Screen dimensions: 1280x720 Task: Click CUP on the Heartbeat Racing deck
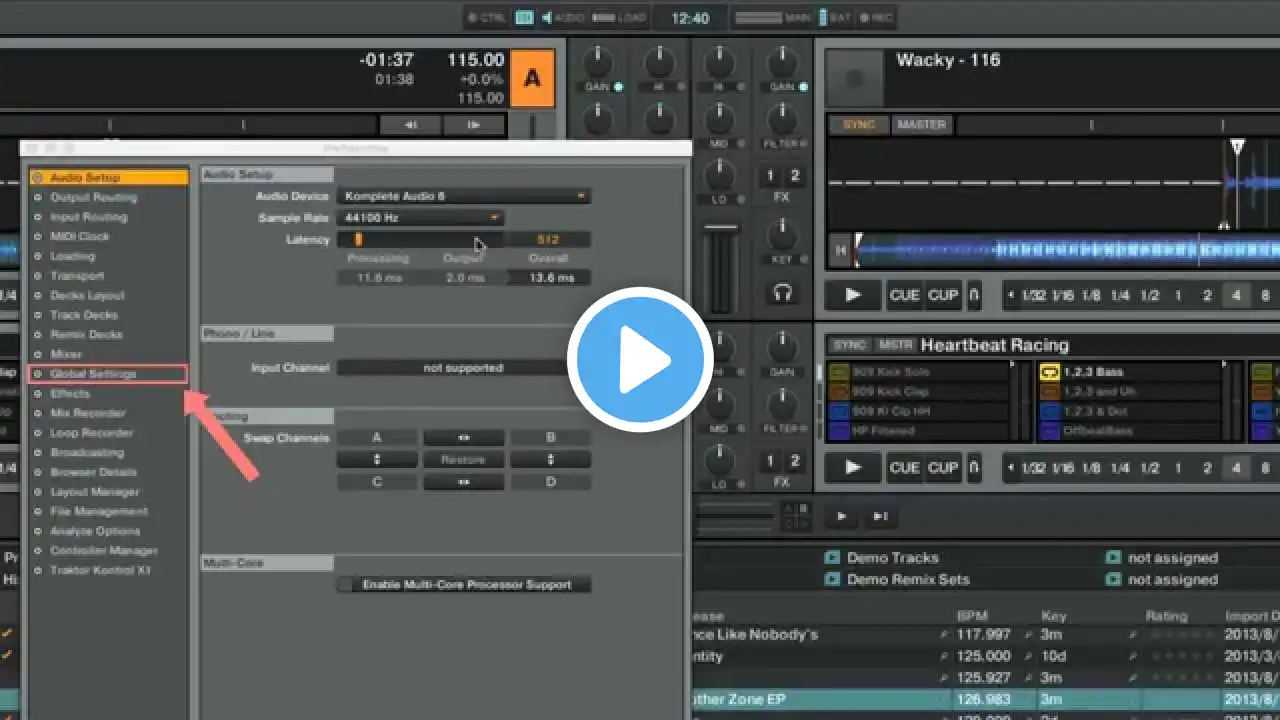(x=943, y=467)
